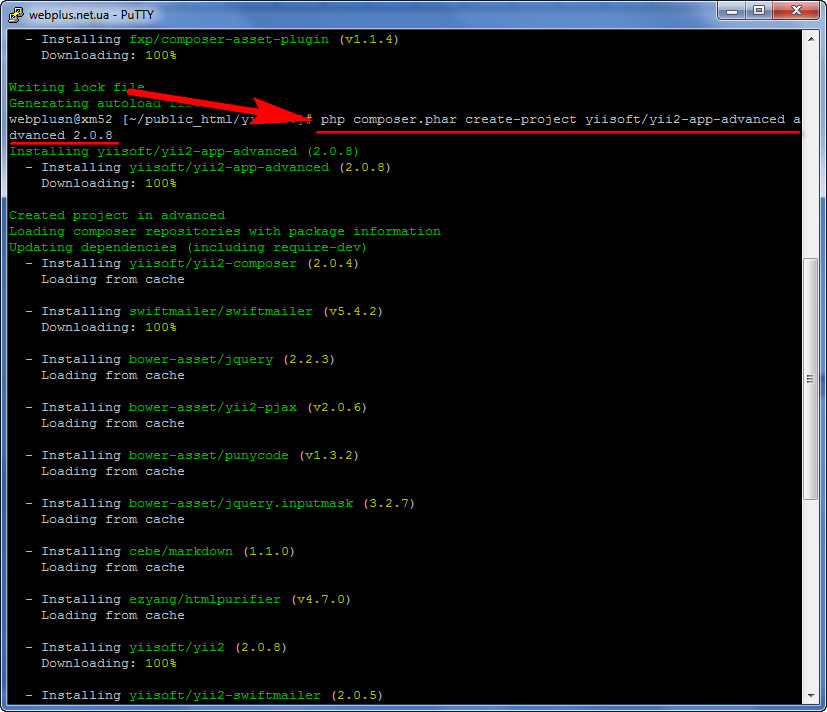Click the package name 'yiisoft/yii2-composer'

click(213, 263)
